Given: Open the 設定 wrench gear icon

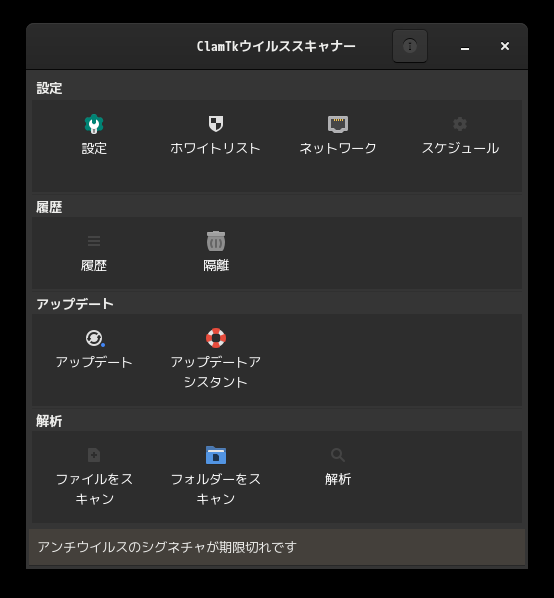Looking at the screenshot, I should 94,124.
